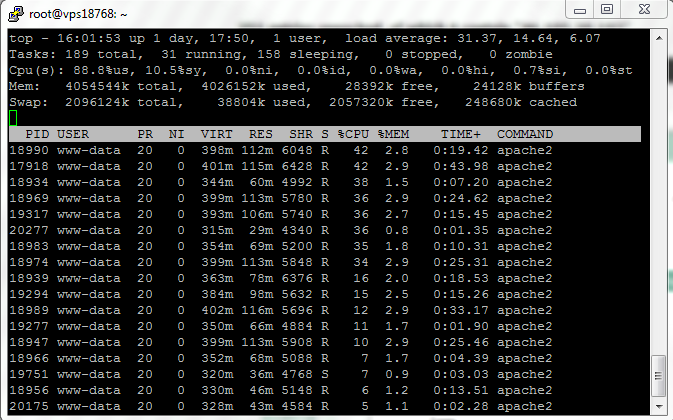Click the COMMAND column header

[x=525, y=134]
